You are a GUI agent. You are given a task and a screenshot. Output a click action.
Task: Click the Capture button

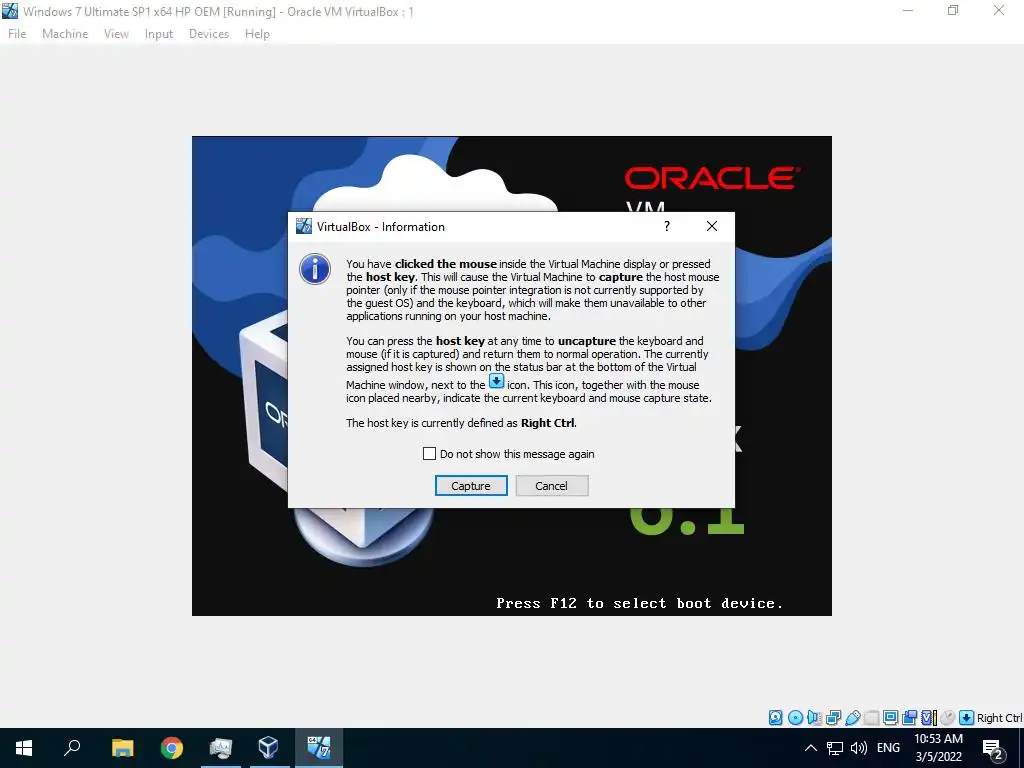[x=471, y=486]
